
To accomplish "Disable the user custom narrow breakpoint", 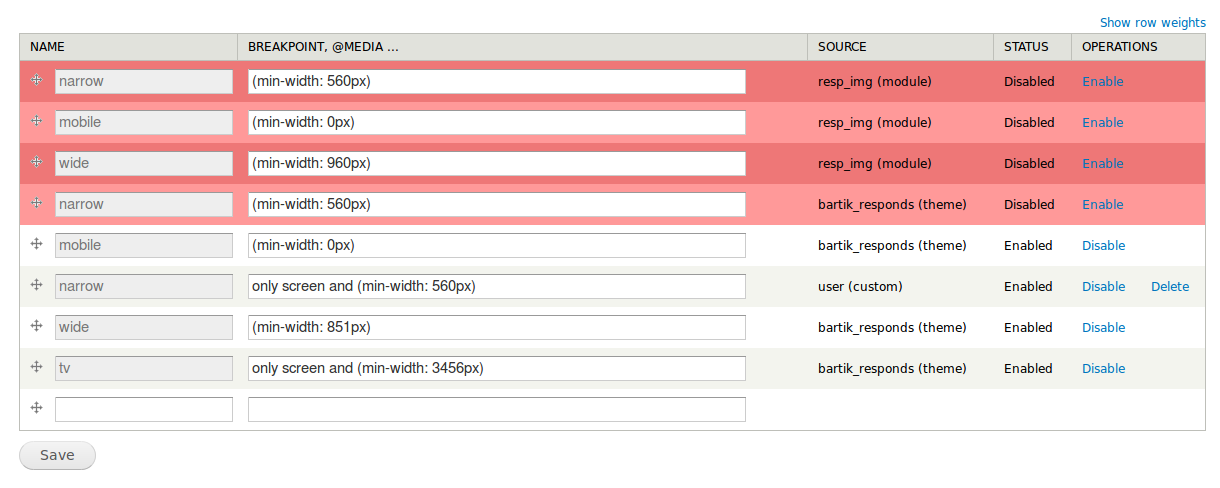I will [1103, 287].
